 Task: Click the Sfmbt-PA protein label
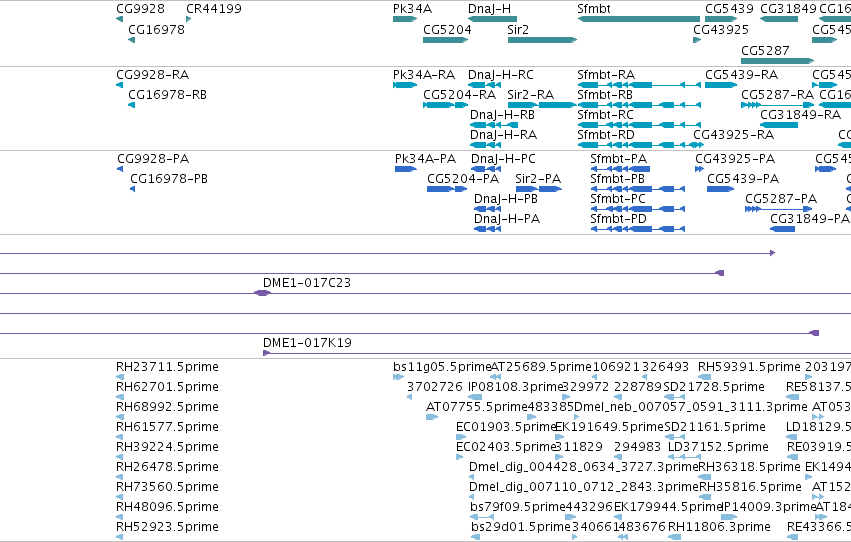coord(619,158)
